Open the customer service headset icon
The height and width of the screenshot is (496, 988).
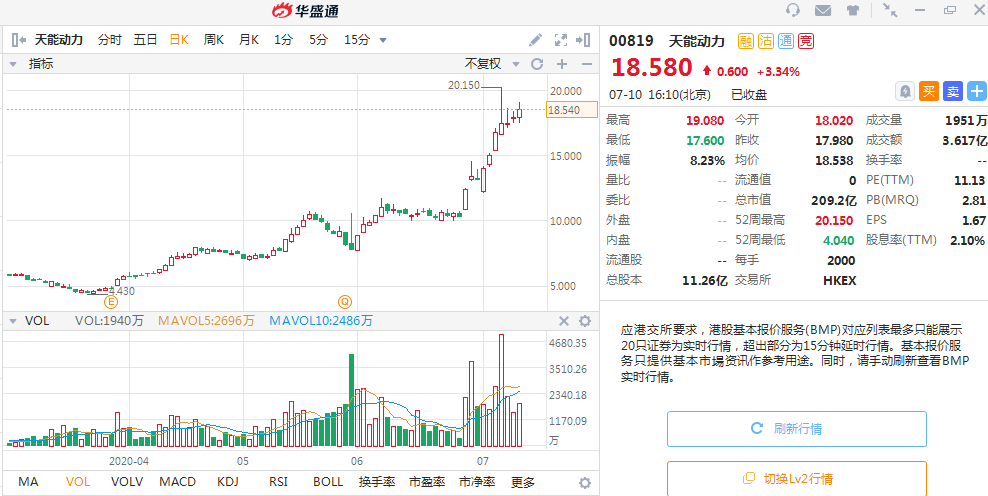coord(794,10)
